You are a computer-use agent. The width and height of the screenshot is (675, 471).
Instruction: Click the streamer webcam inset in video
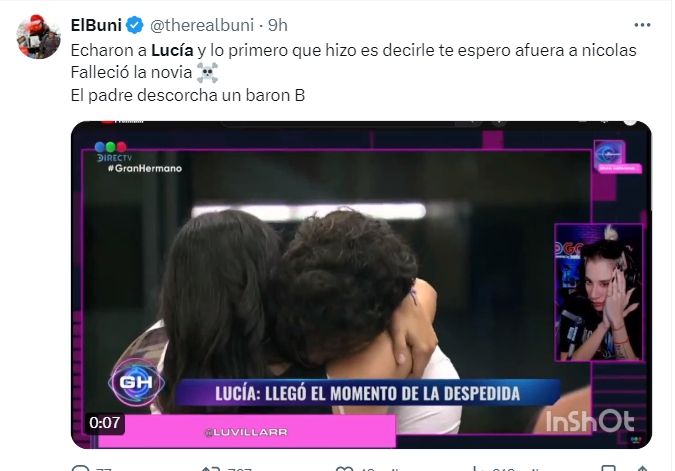tap(598, 292)
